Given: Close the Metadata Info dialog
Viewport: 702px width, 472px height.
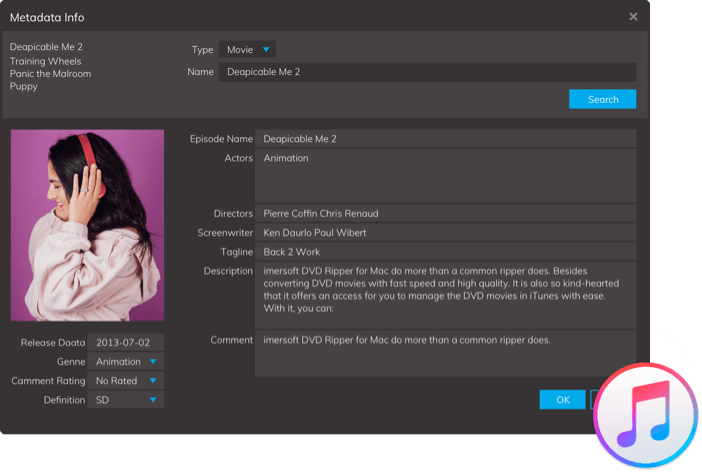Looking at the screenshot, I should (633, 17).
